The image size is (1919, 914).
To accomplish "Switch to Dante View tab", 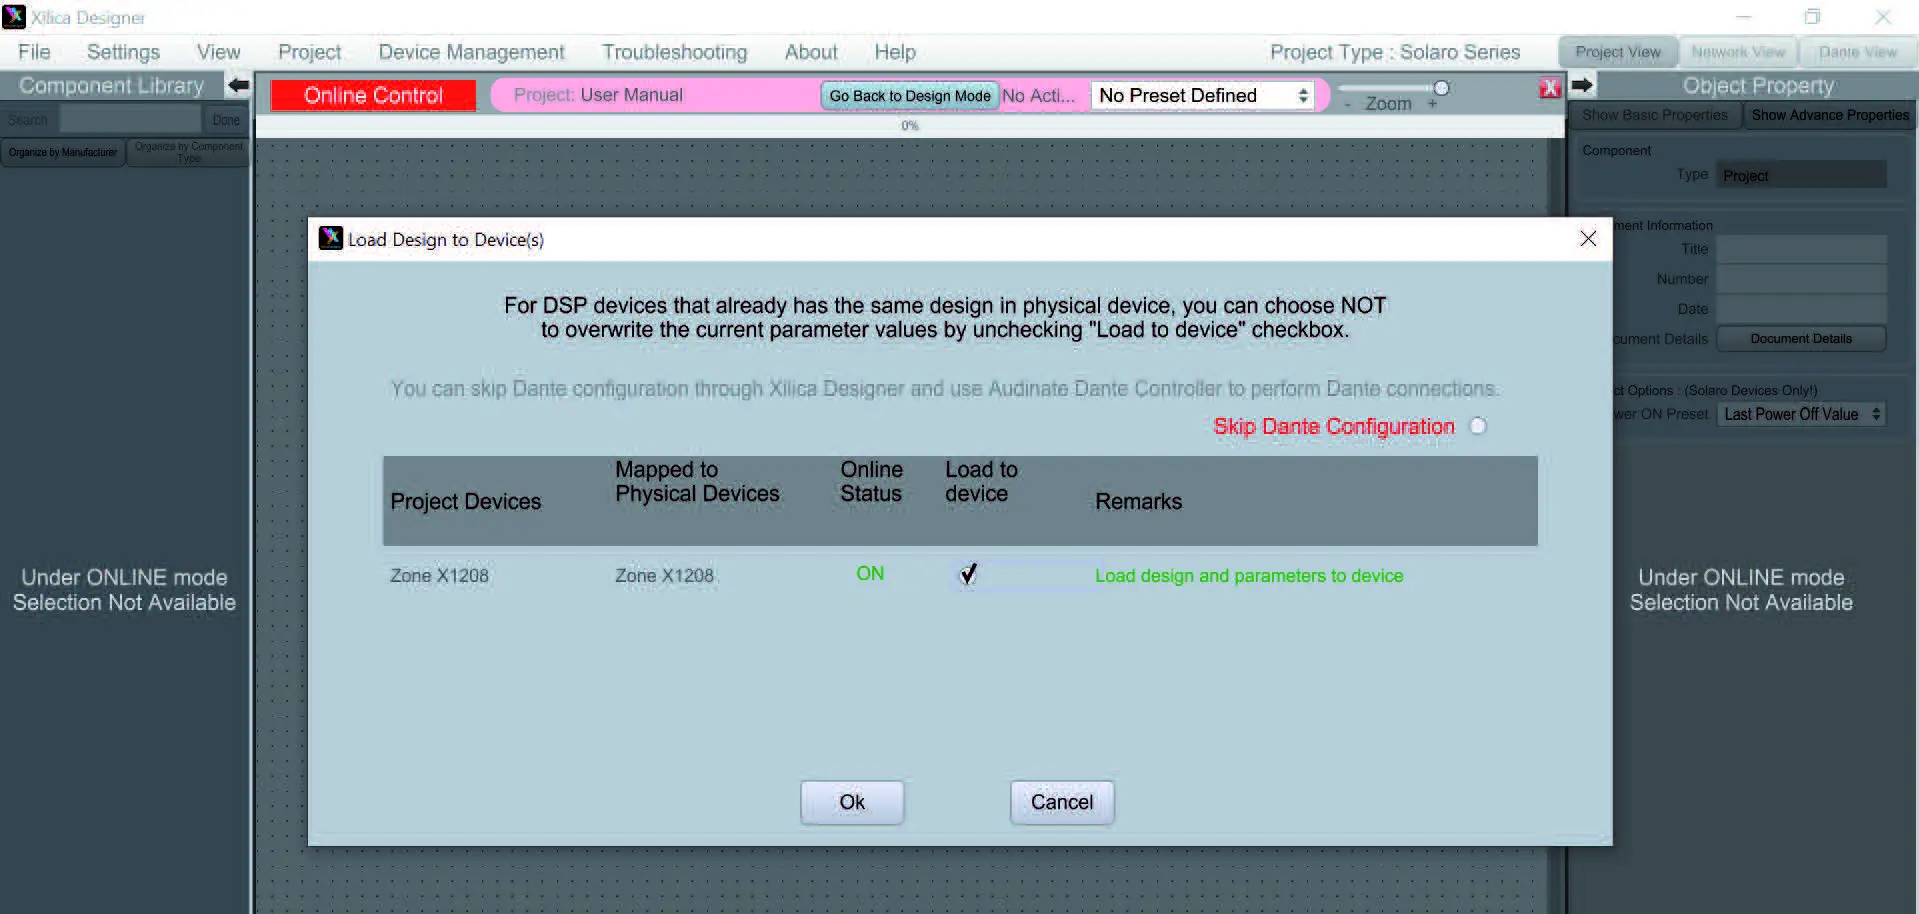I will click(x=1858, y=52).
